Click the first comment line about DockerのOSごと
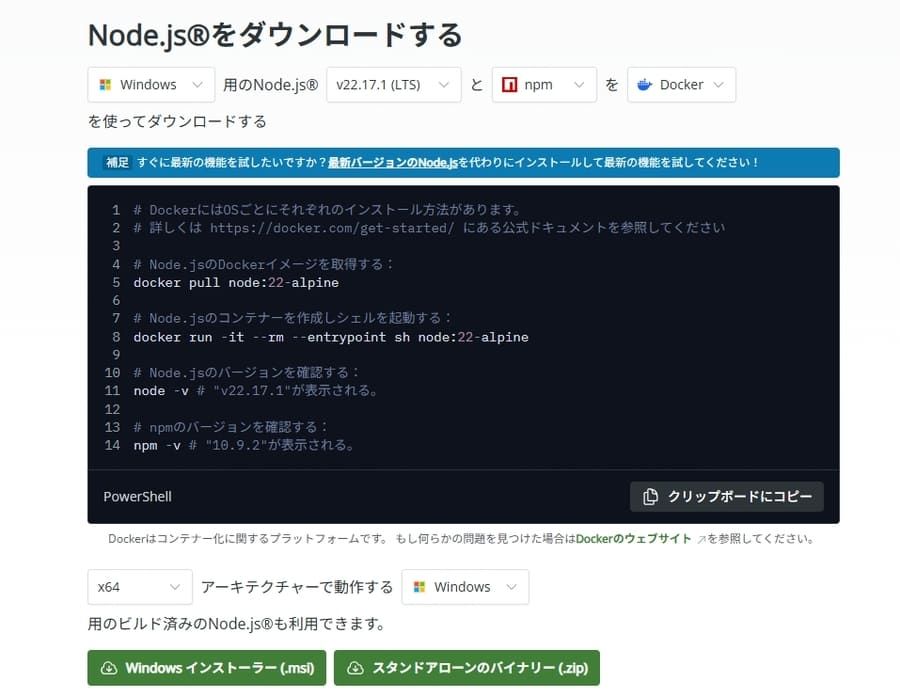Viewport: 900px width, 697px height. coord(327,210)
